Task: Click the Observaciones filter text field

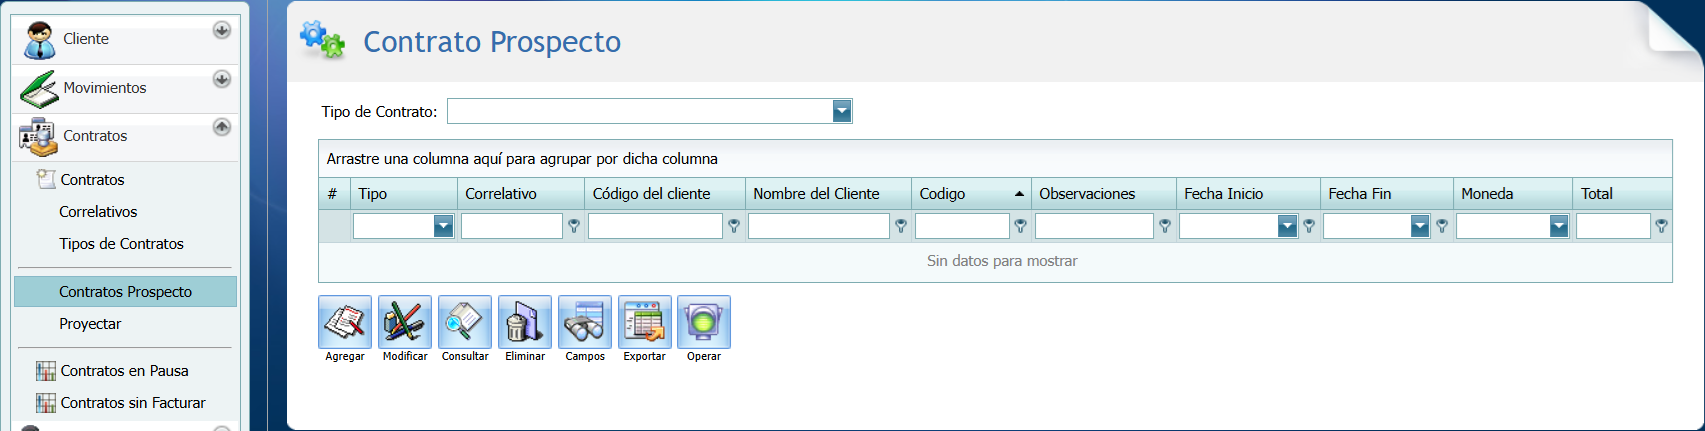Action: pos(1094,227)
